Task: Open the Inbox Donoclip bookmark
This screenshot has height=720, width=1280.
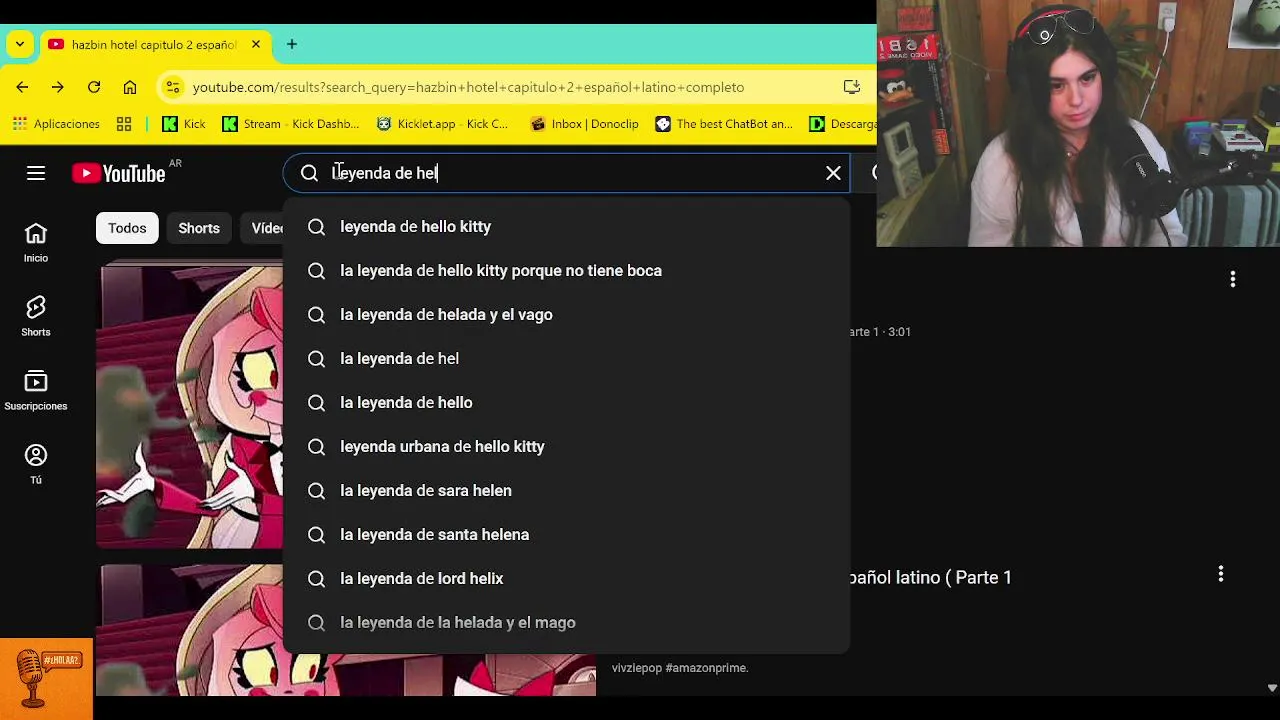Action: 585,124
